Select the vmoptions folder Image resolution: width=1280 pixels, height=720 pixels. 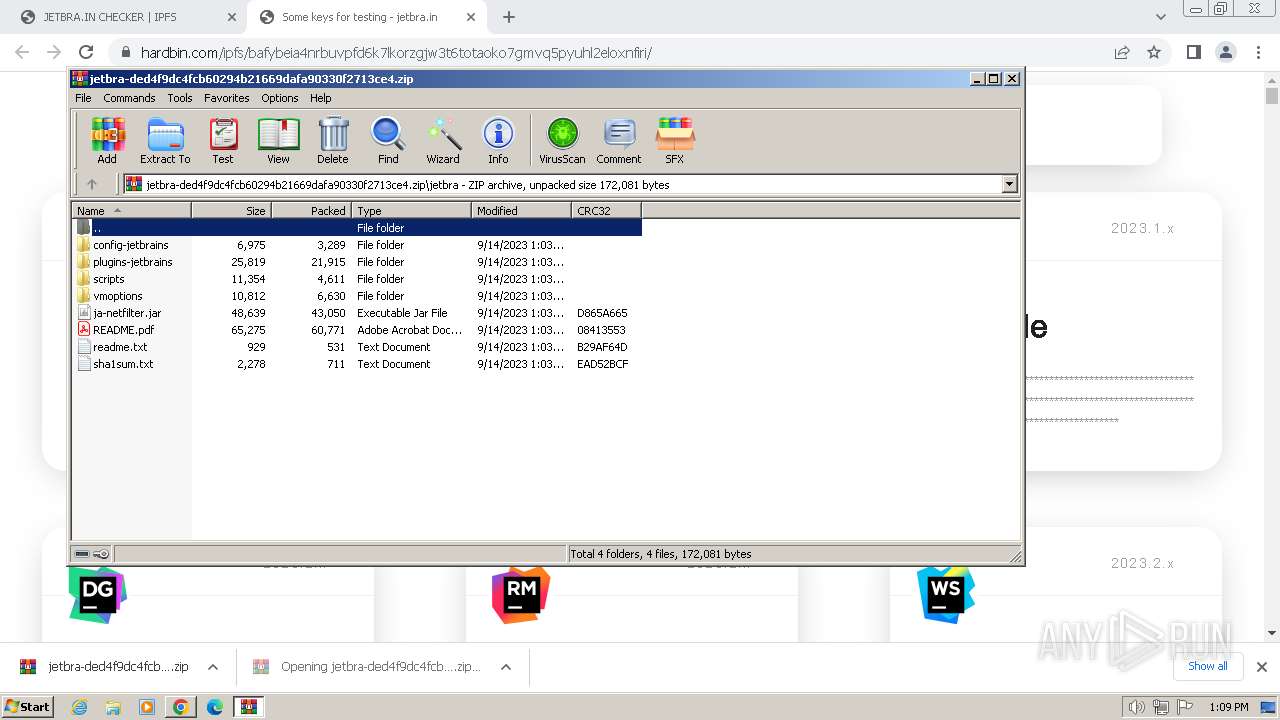[x=118, y=296]
